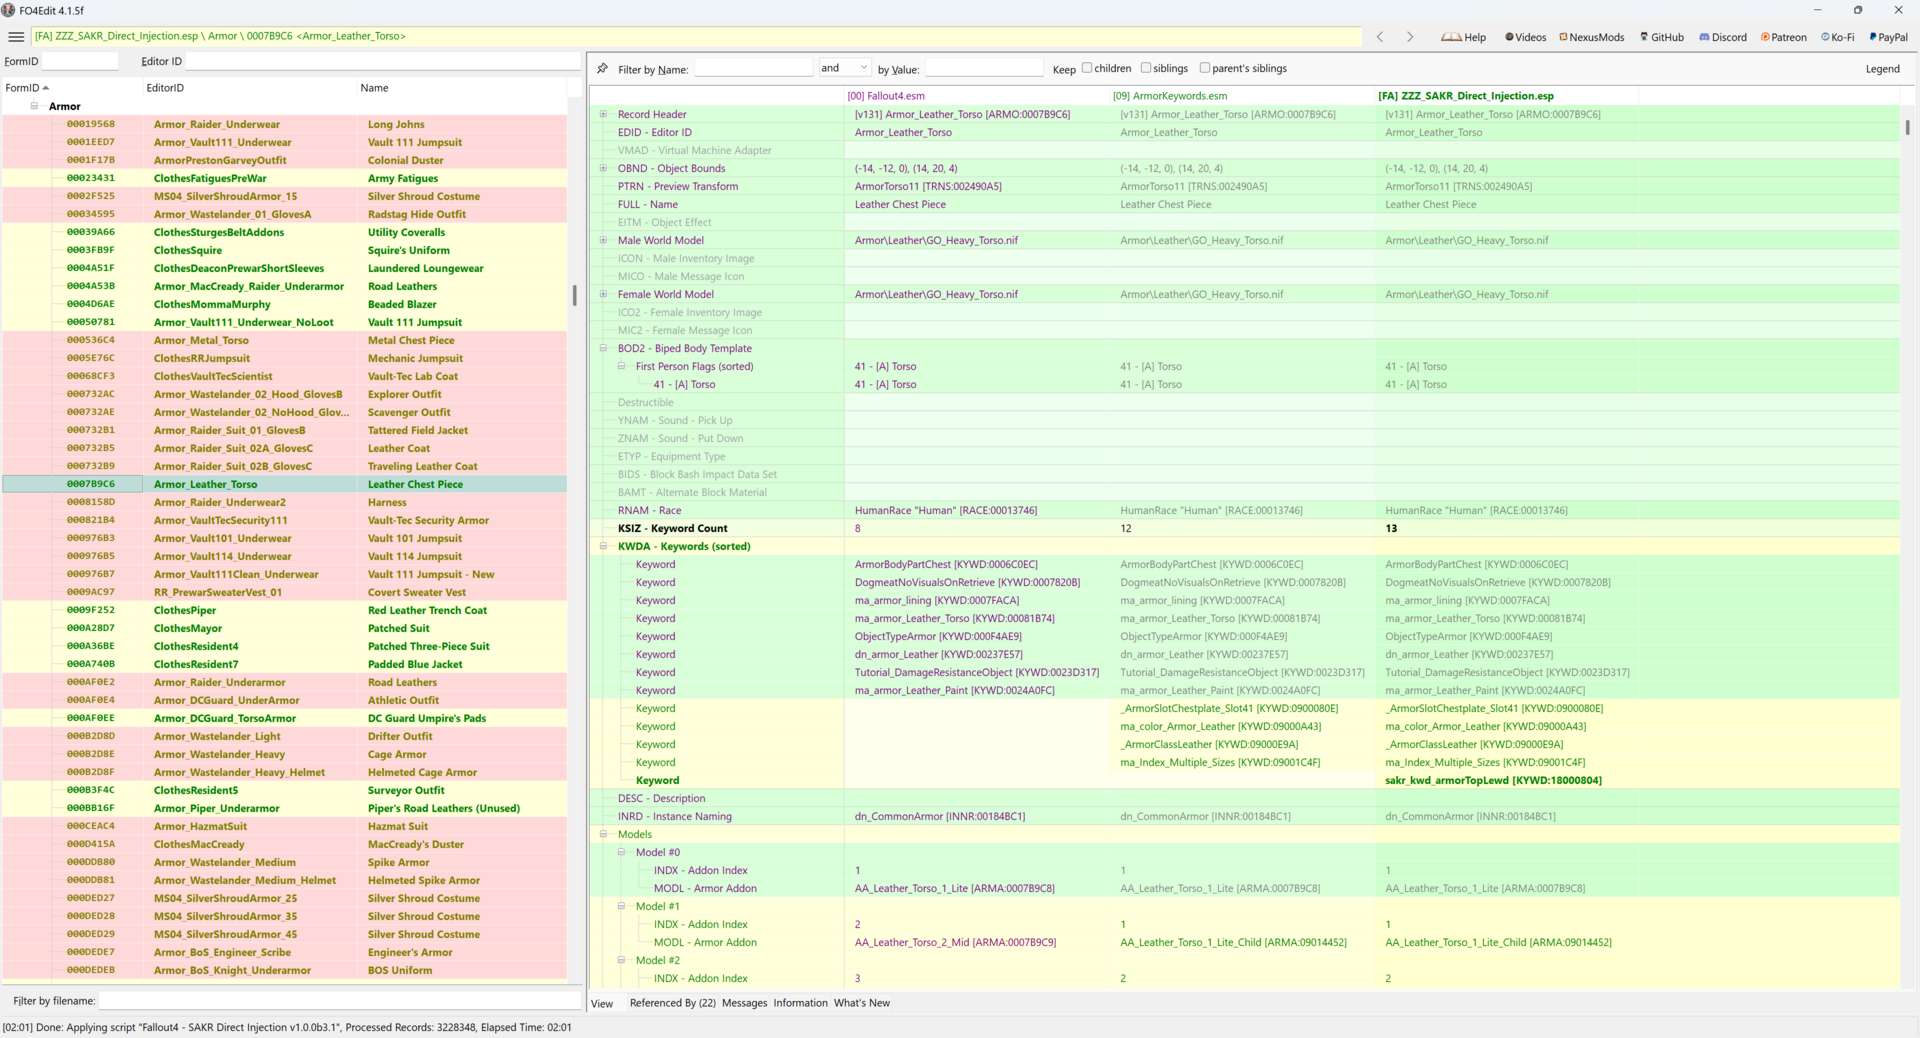Select the Armor_Leather_Torso record
1920x1038 pixels.
coord(284,484)
